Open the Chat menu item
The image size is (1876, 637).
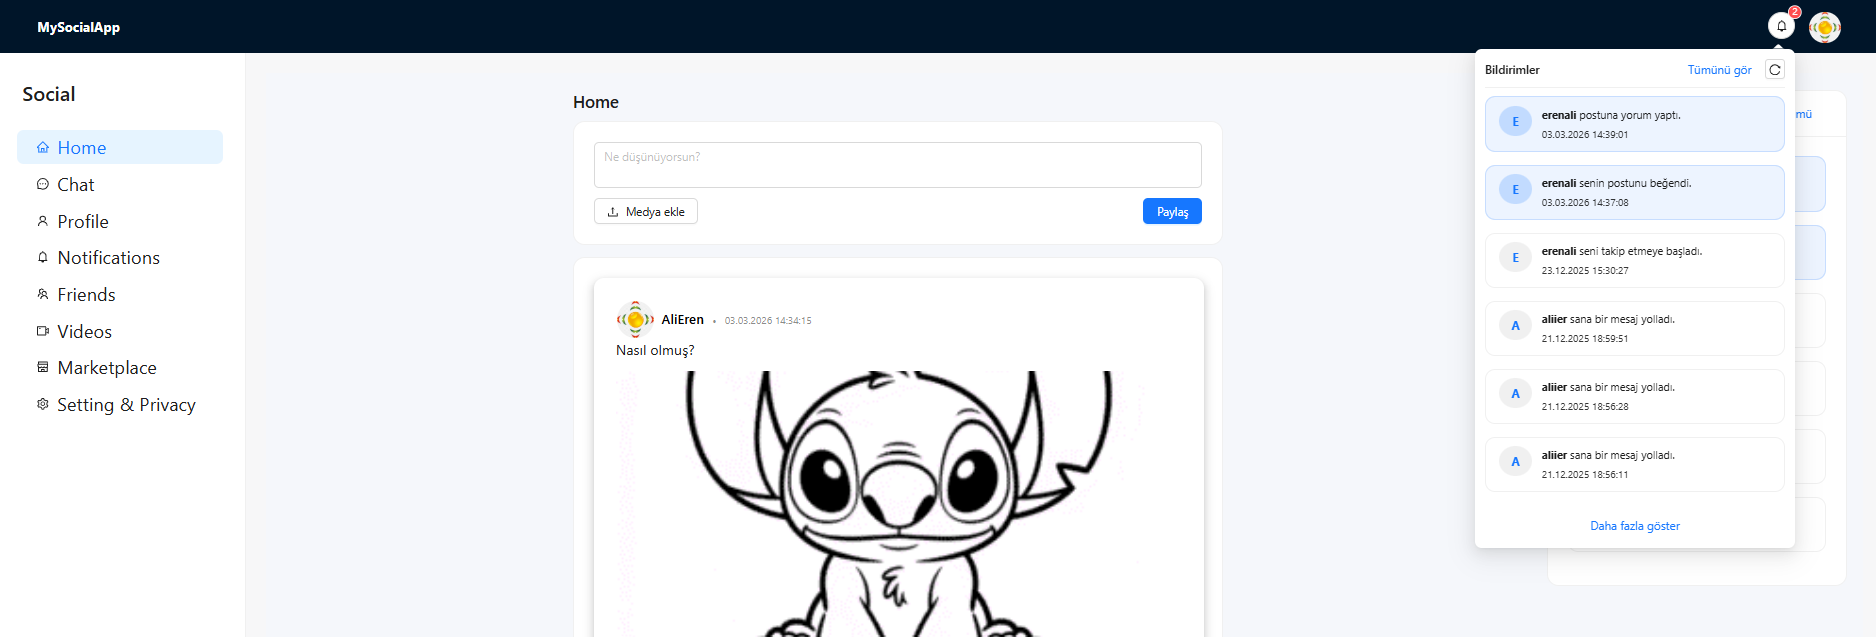[120, 184]
